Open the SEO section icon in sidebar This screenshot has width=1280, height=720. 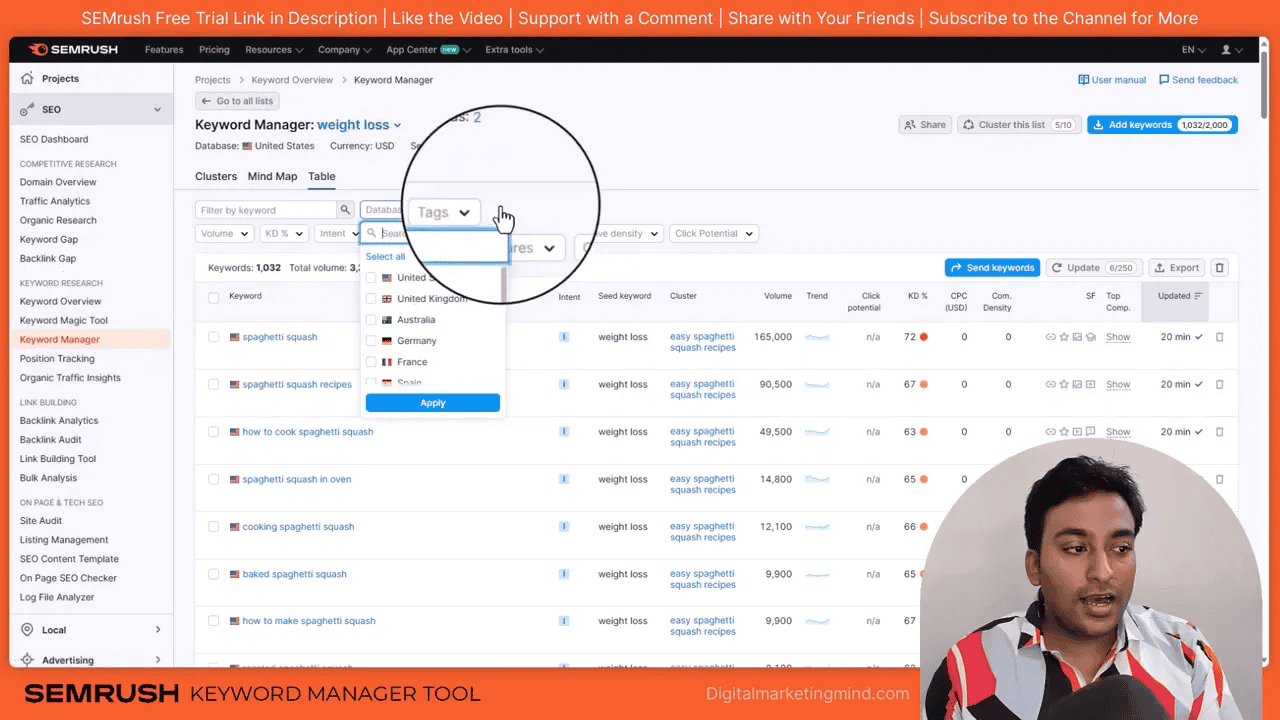point(27,109)
